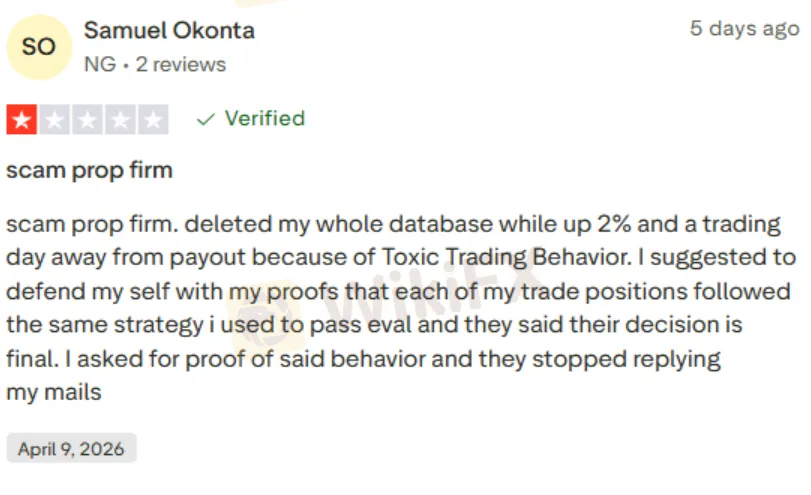The image size is (811, 495).
Task: Click the April 9, 2026 date badge
Action: click(71, 449)
